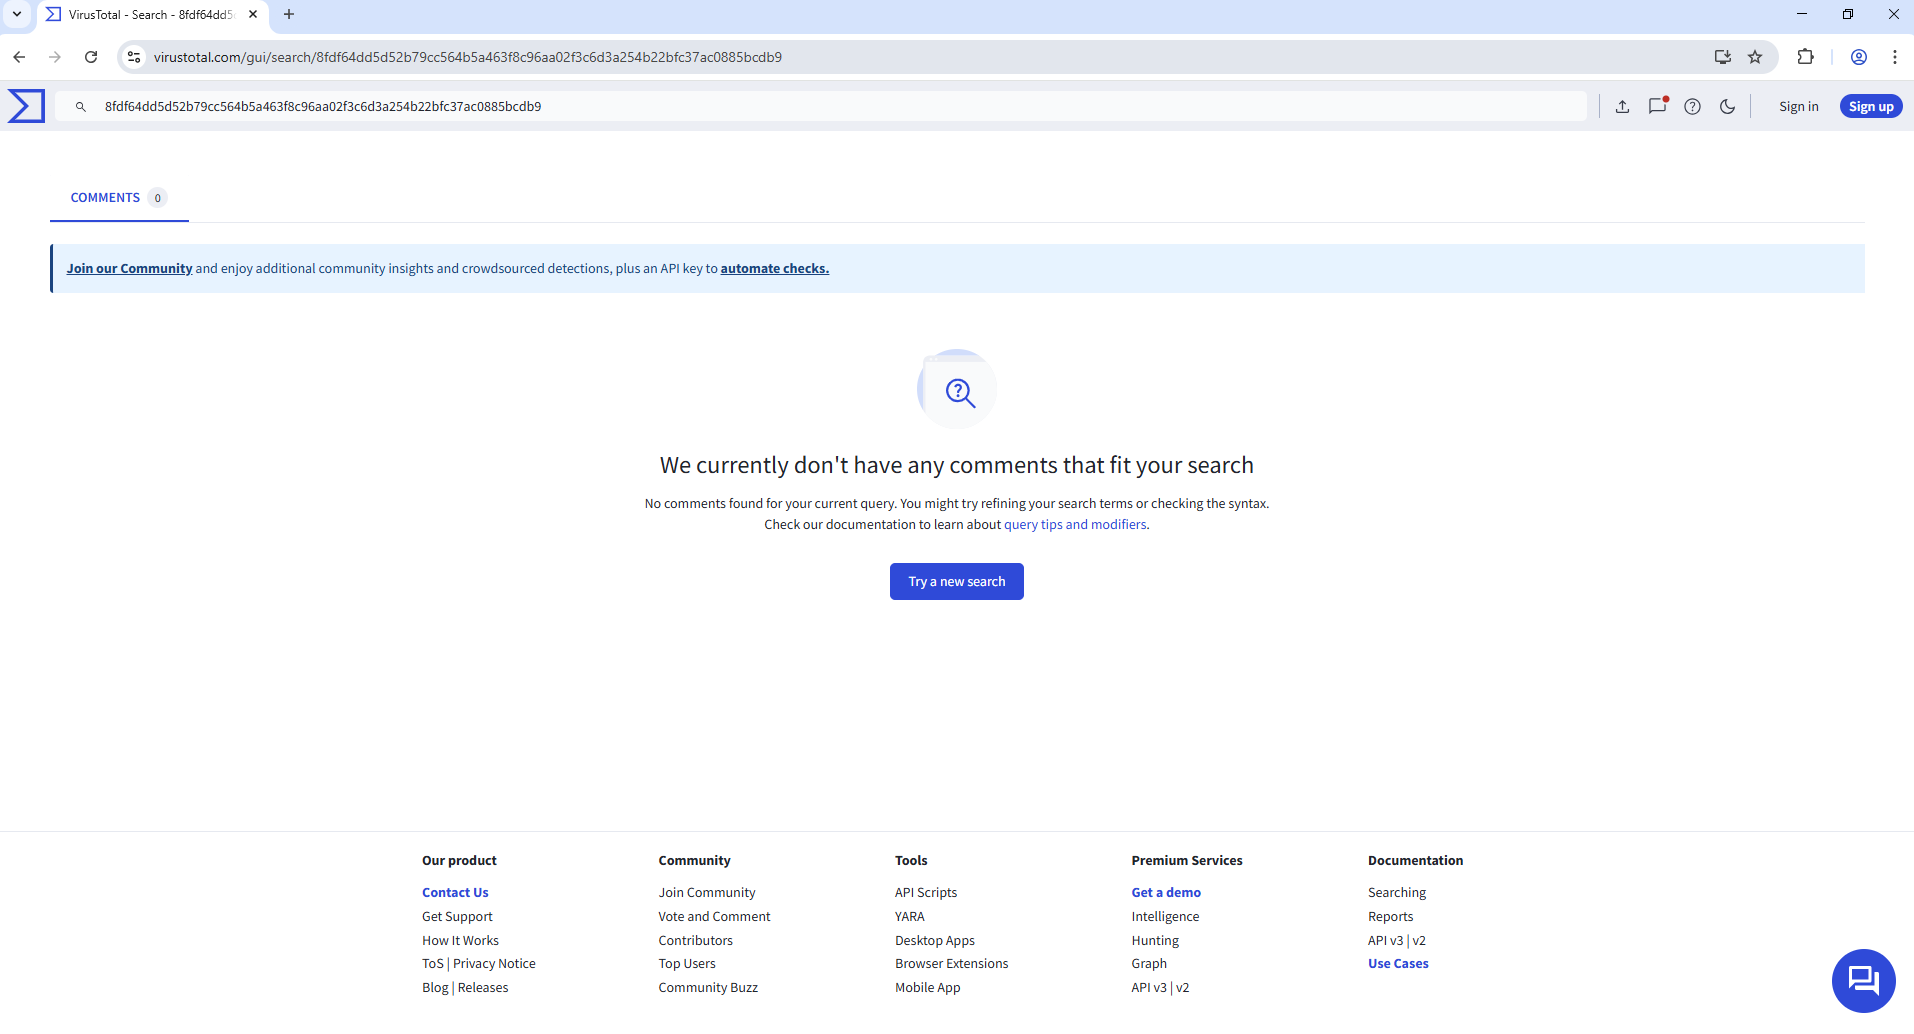Open Searching documentation link
Image resolution: width=1914 pixels, height=1034 pixels.
click(1397, 893)
